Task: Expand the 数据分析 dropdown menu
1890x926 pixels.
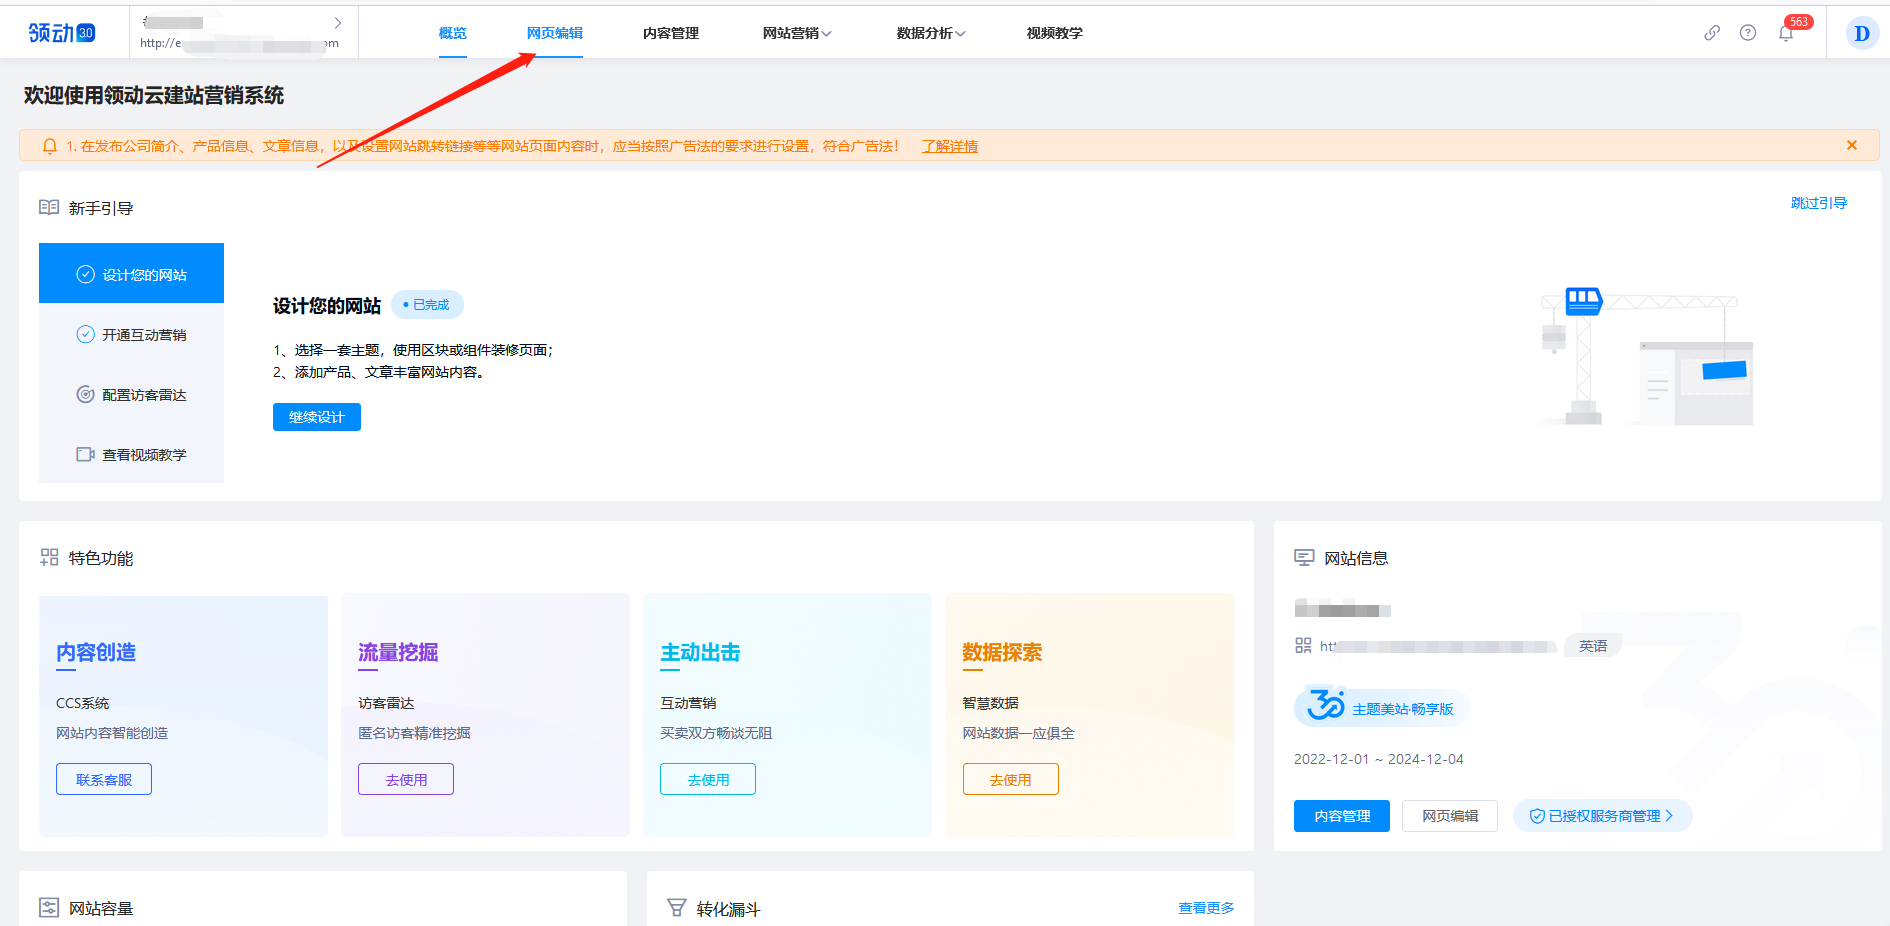Action: [x=930, y=33]
